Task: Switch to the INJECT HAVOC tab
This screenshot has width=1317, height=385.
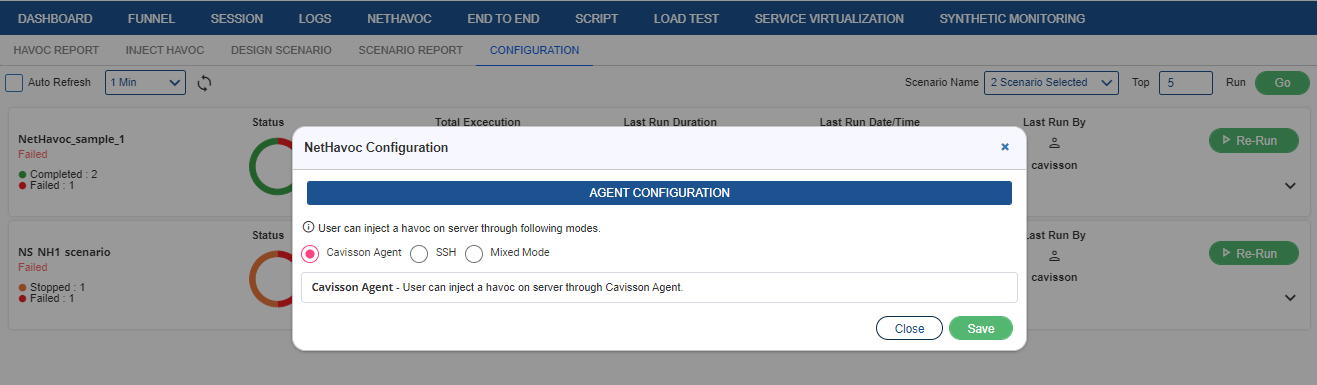Action: coord(164,50)
